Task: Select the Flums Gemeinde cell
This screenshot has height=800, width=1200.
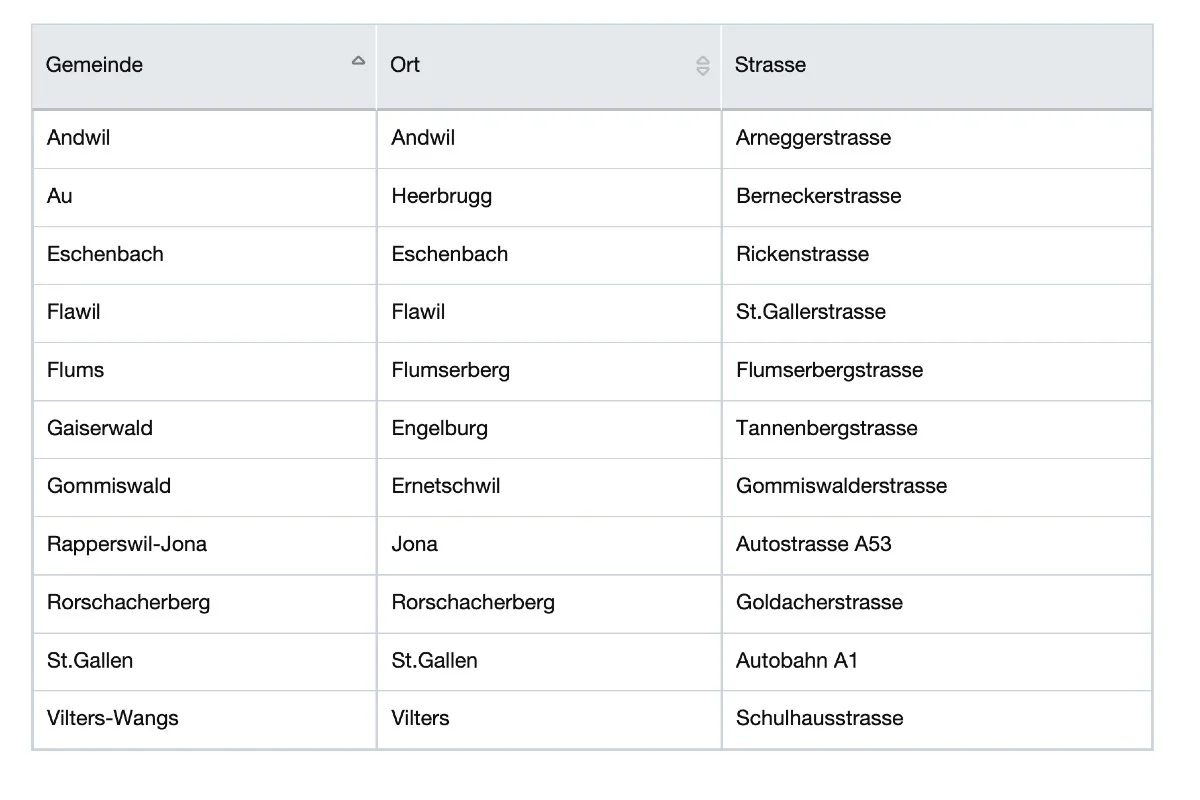Action: tap(204, 371)
